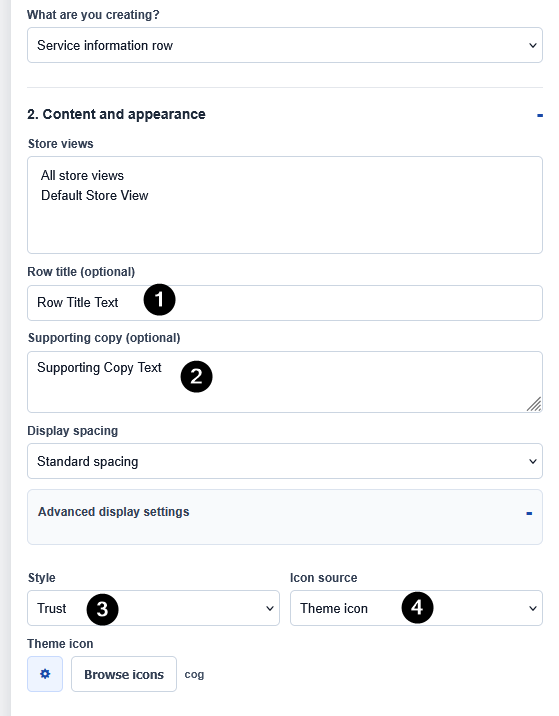Click the Browse icons button
The image size is (559, 716).
pyautogui.click(x=124, y=674)
